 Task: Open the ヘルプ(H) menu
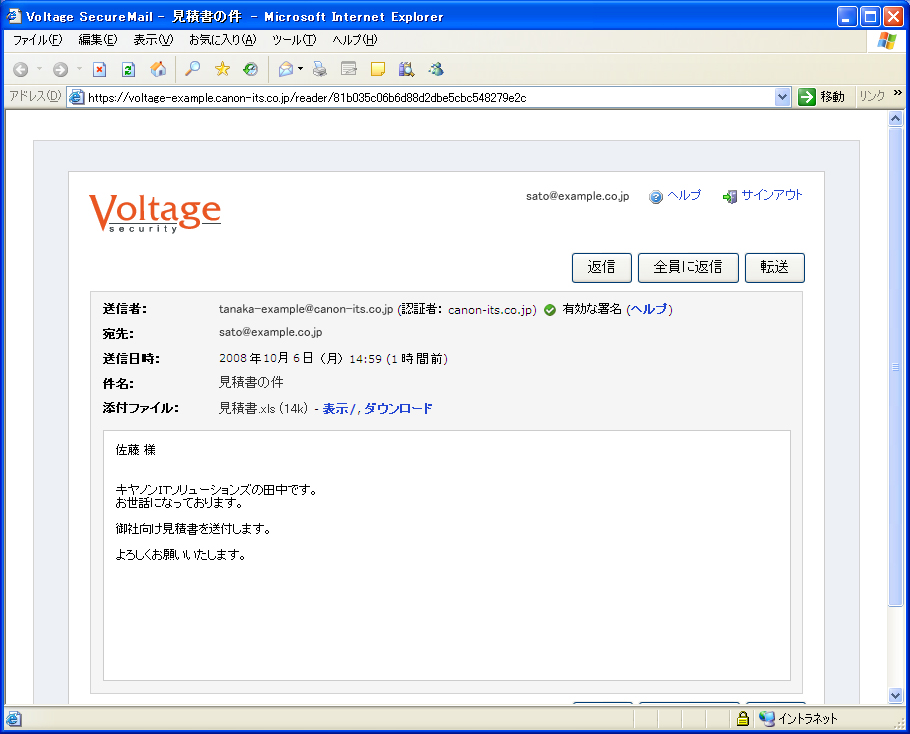tap(355, 40)
